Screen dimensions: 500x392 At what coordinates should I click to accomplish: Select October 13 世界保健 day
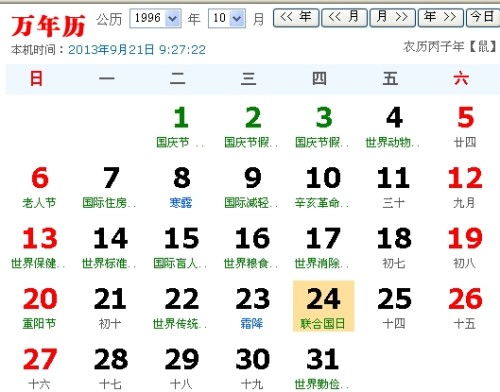[39, 248]
